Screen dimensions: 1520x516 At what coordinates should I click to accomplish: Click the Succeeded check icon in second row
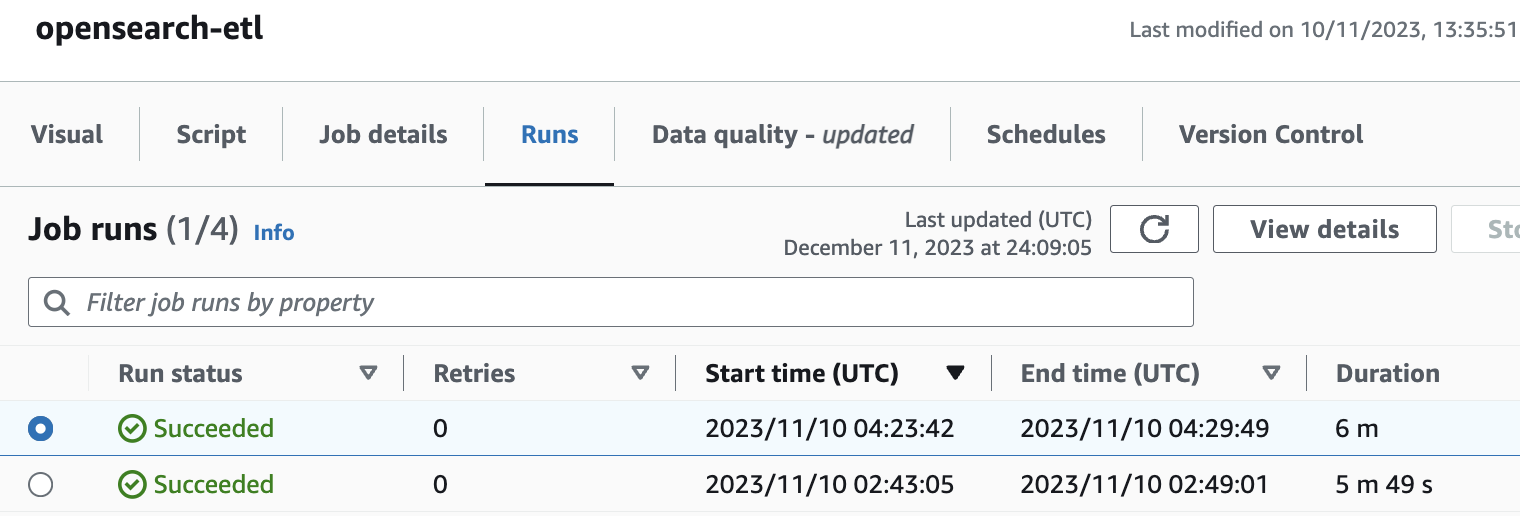[132, 485]
